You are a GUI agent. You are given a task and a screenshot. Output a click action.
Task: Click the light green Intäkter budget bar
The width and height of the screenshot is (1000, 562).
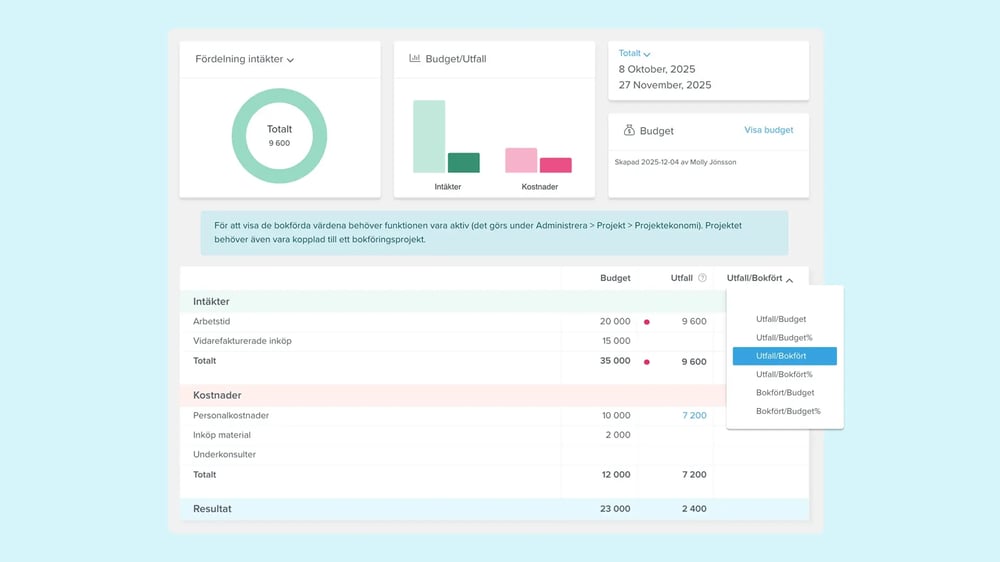[428, 136]
